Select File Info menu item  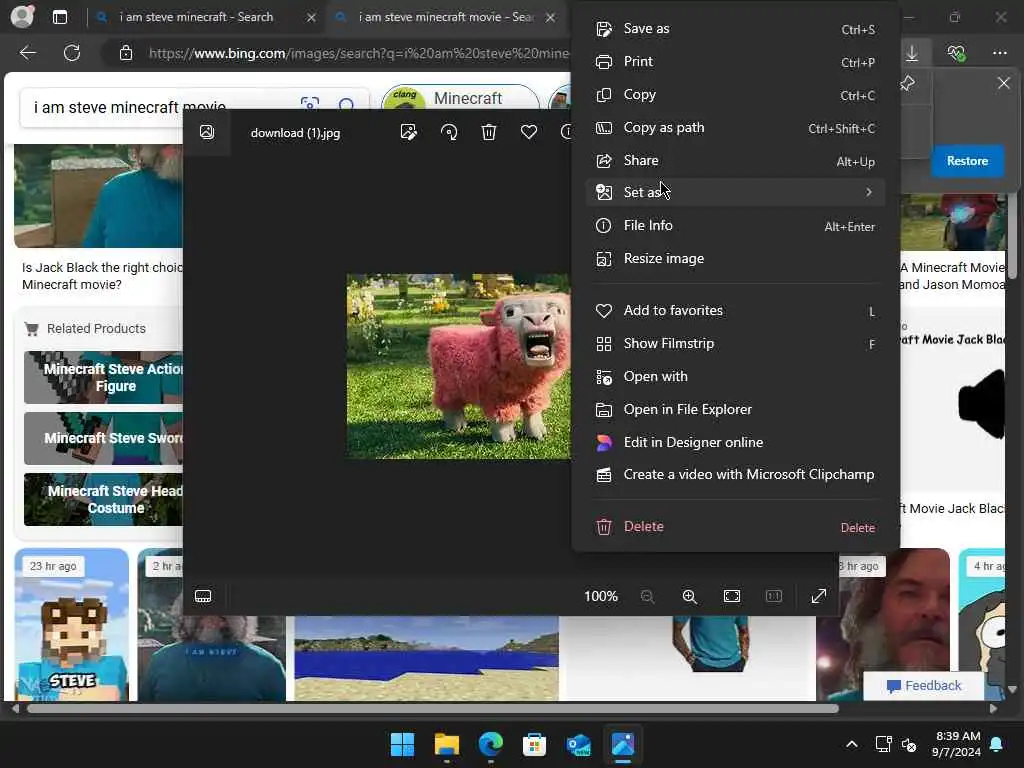click(735, 225)
